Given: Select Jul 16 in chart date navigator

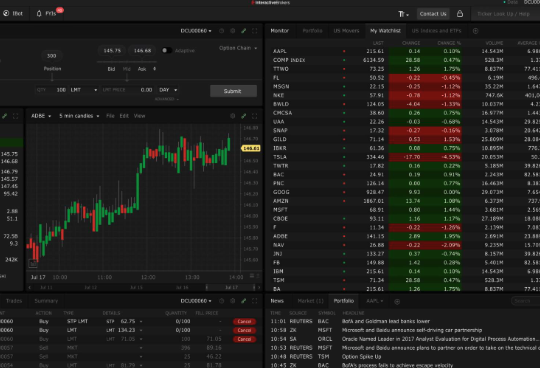Looking at the screenshot, I should [x=182, y=287].
